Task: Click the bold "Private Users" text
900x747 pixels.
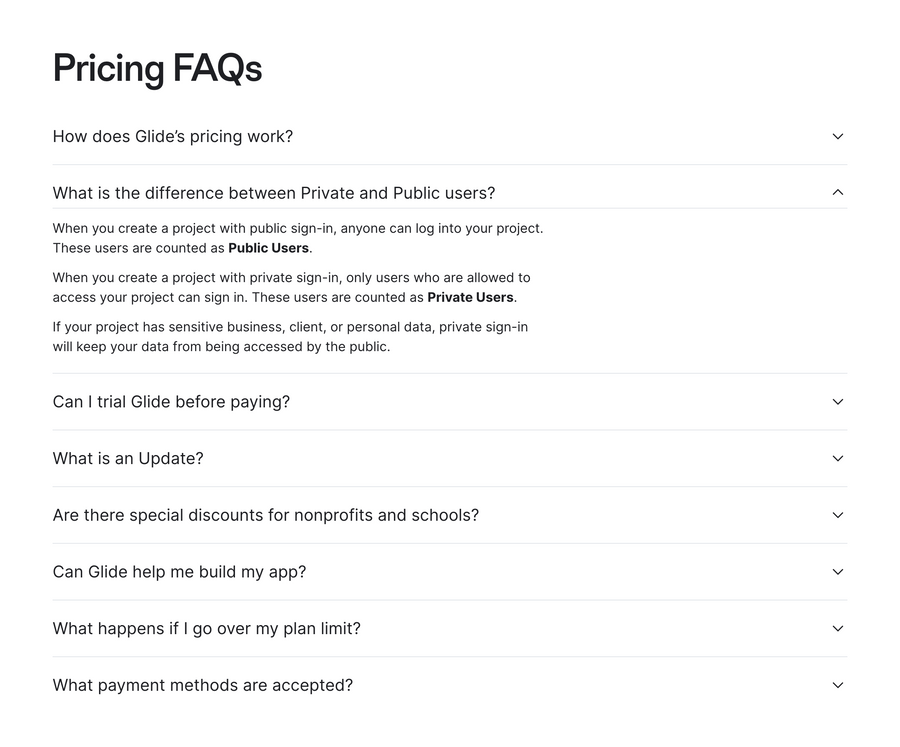Action: 470,297
